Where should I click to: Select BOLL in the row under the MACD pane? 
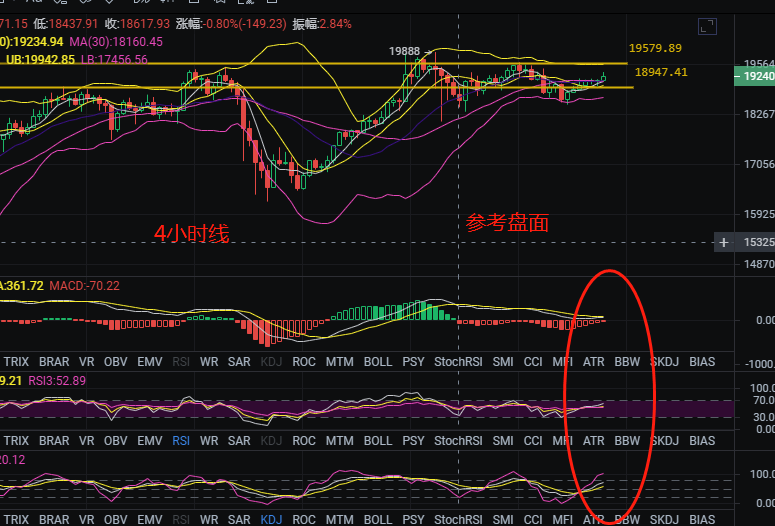(x=378, y=362)
